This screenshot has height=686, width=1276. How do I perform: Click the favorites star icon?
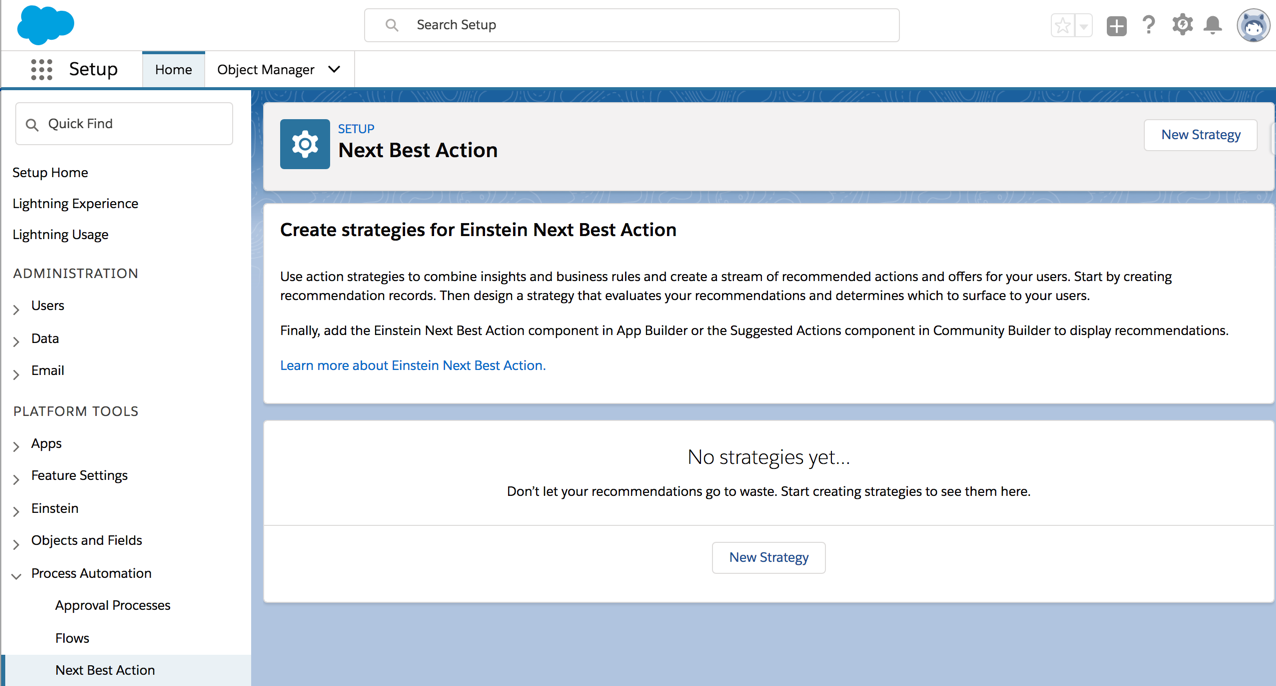1062,26
